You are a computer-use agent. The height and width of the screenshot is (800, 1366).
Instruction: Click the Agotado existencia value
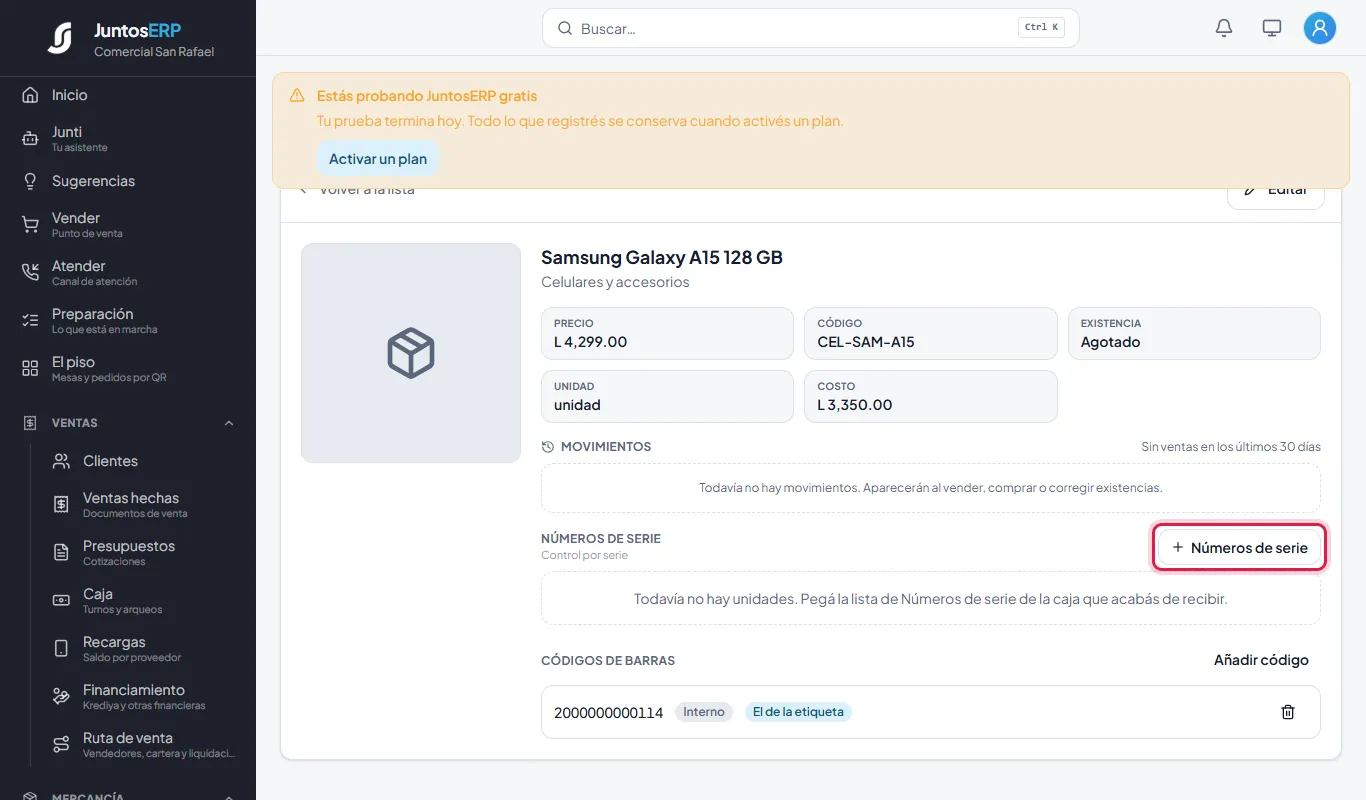click(1110, 342)
